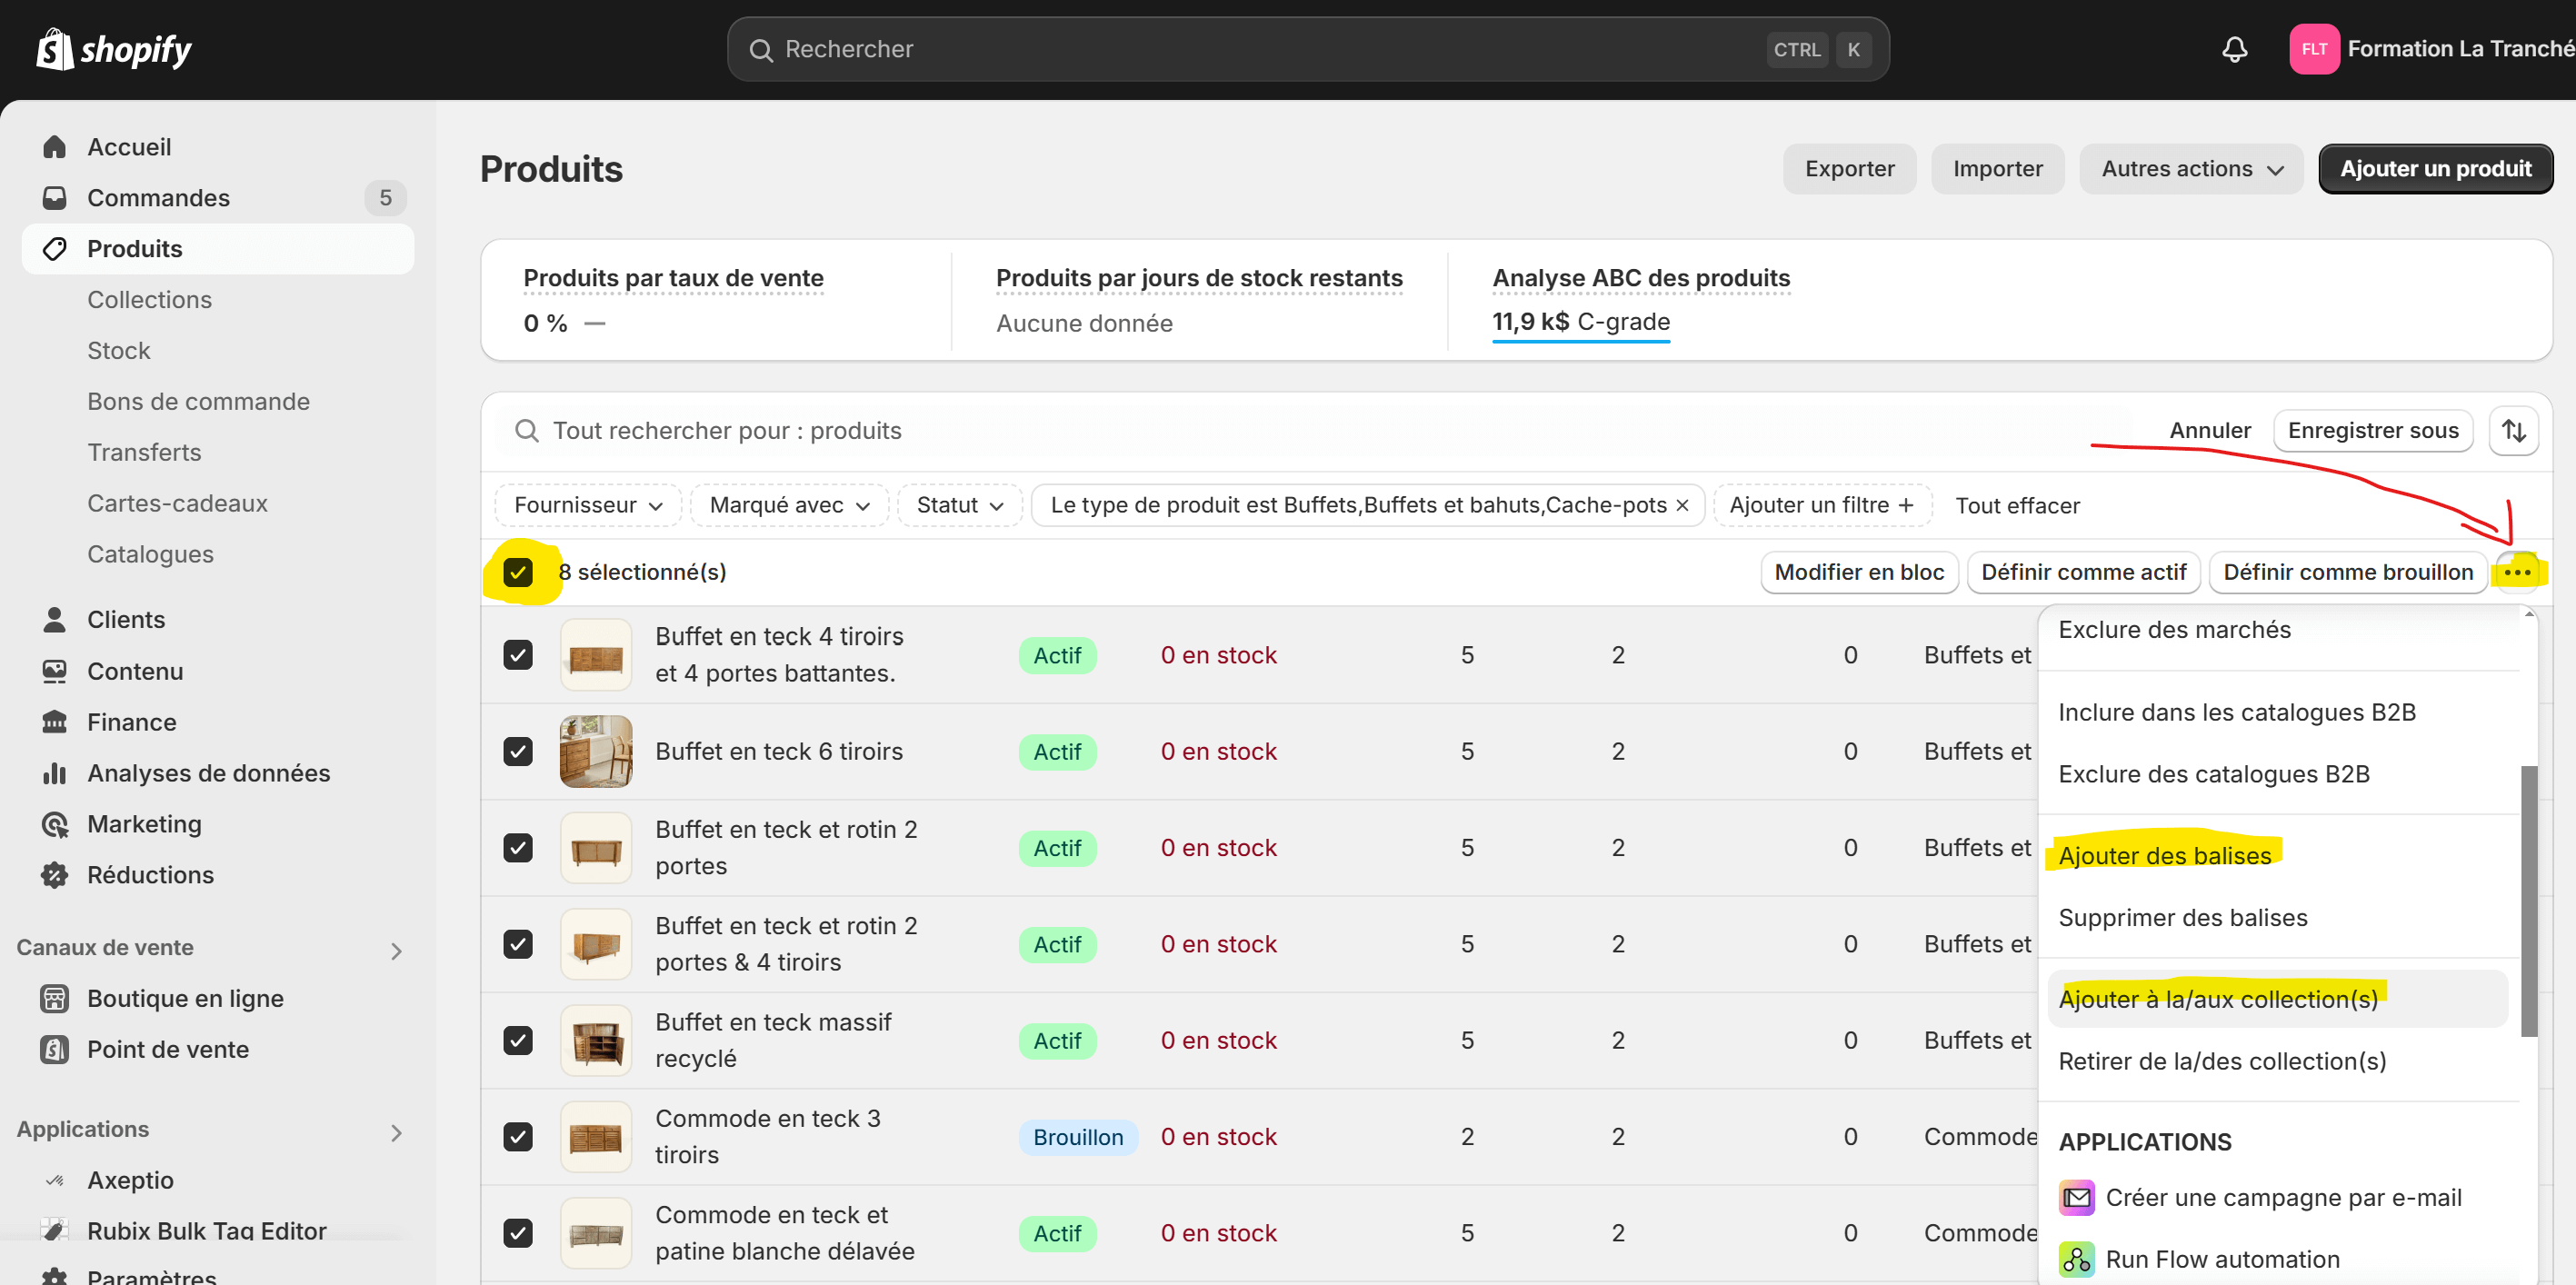Click the Réductions discount badge icon

54,875
